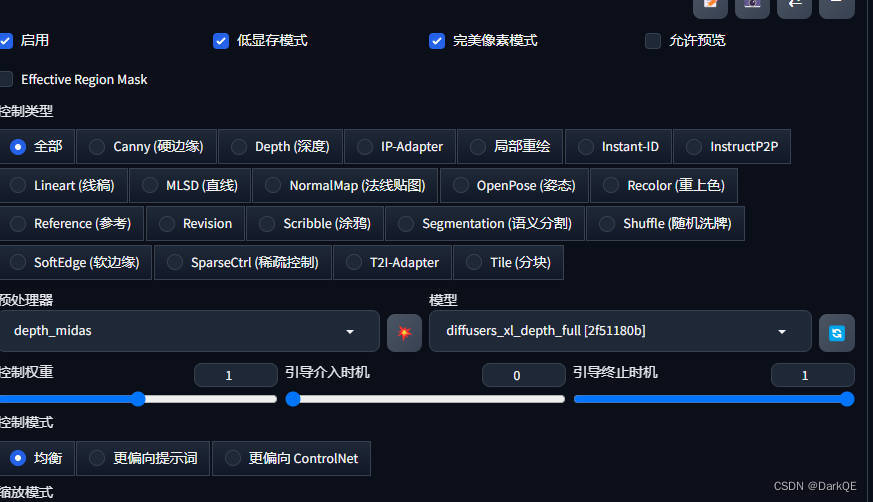Toggle 完美像素模式 checkbox
This screenshot has width=873, height=502.
click(x=437, y=41)
